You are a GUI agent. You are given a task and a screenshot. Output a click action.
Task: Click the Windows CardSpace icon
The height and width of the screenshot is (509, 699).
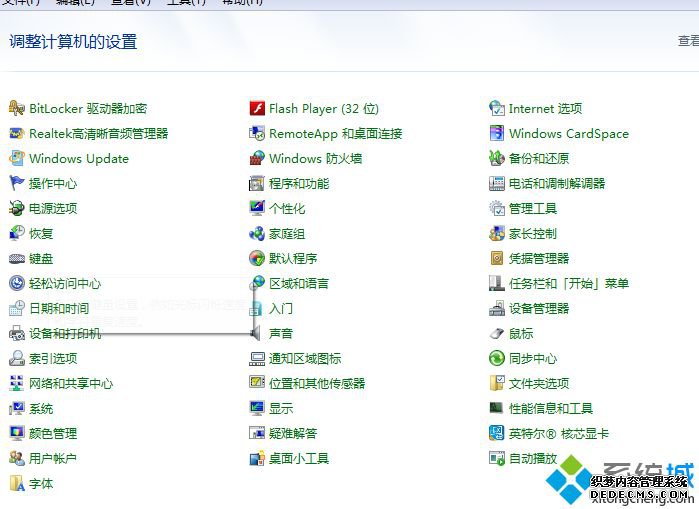point(497,133)
